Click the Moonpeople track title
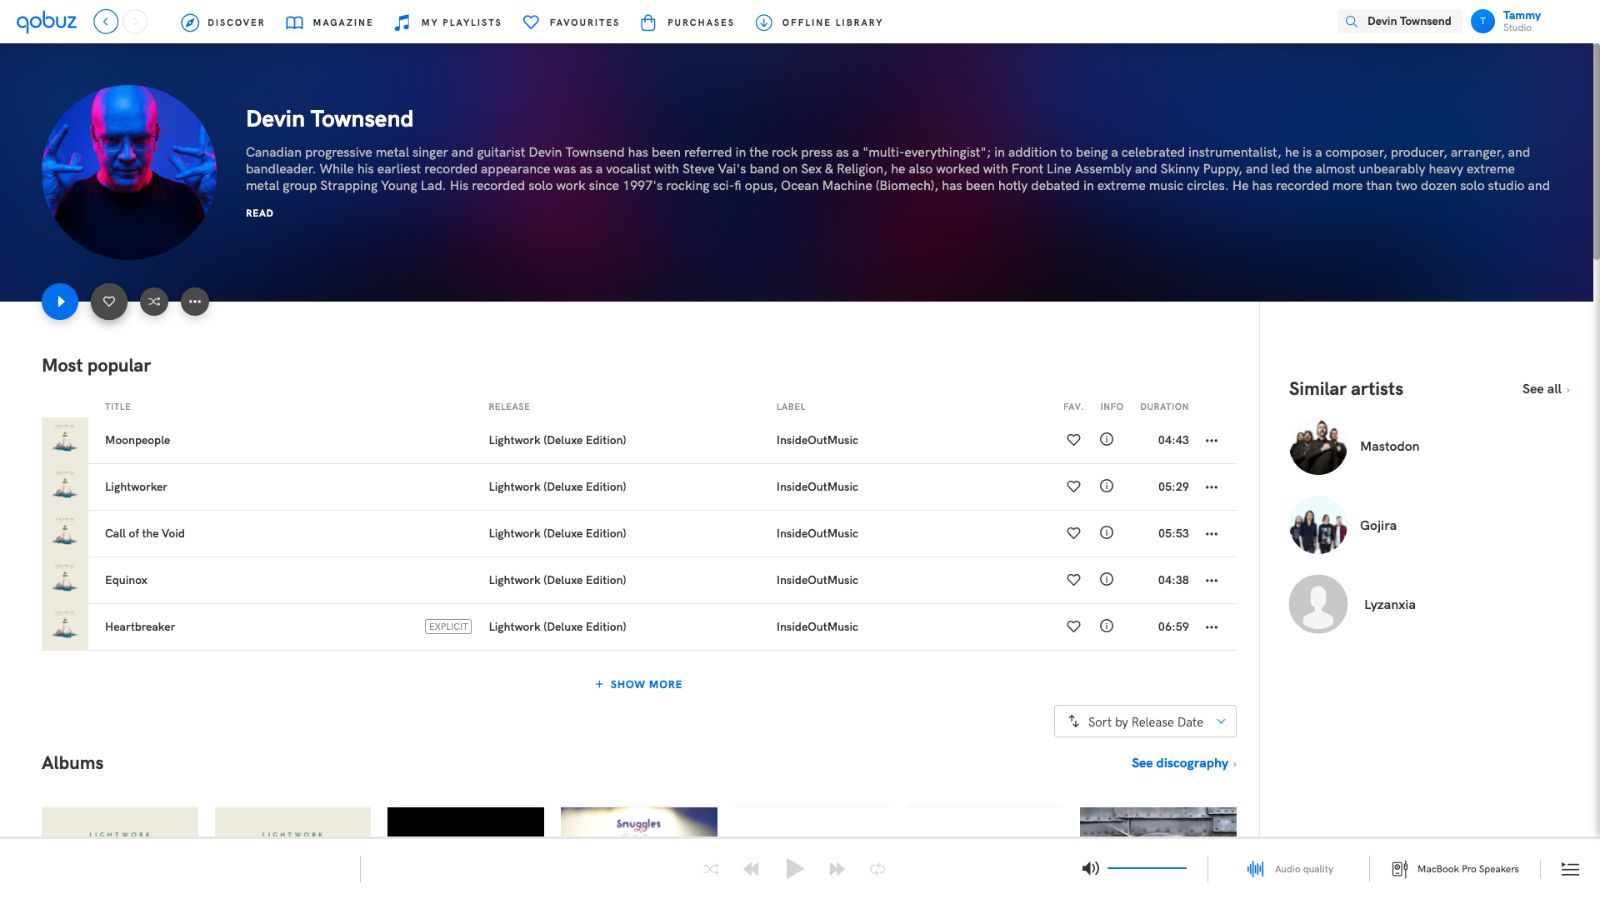 pyautogui.click(x=137, y=440)
